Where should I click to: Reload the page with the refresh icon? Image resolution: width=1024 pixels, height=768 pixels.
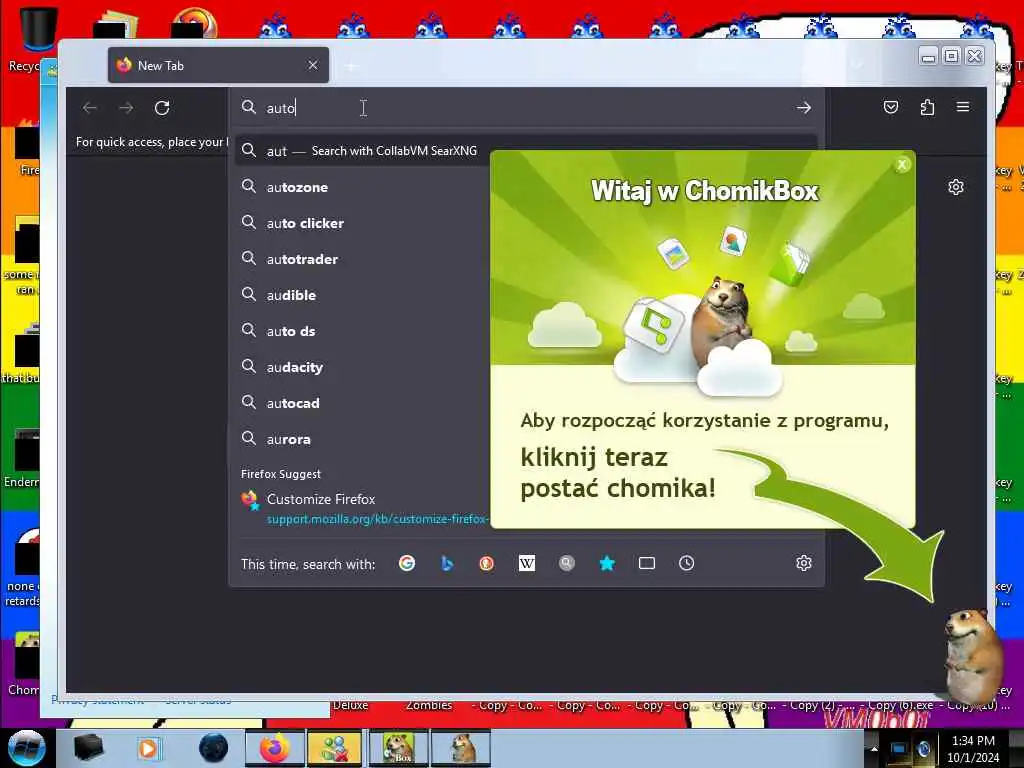[x=162, y=108]
